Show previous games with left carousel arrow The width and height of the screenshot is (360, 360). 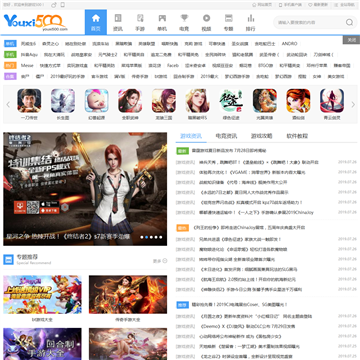(8, 105)
